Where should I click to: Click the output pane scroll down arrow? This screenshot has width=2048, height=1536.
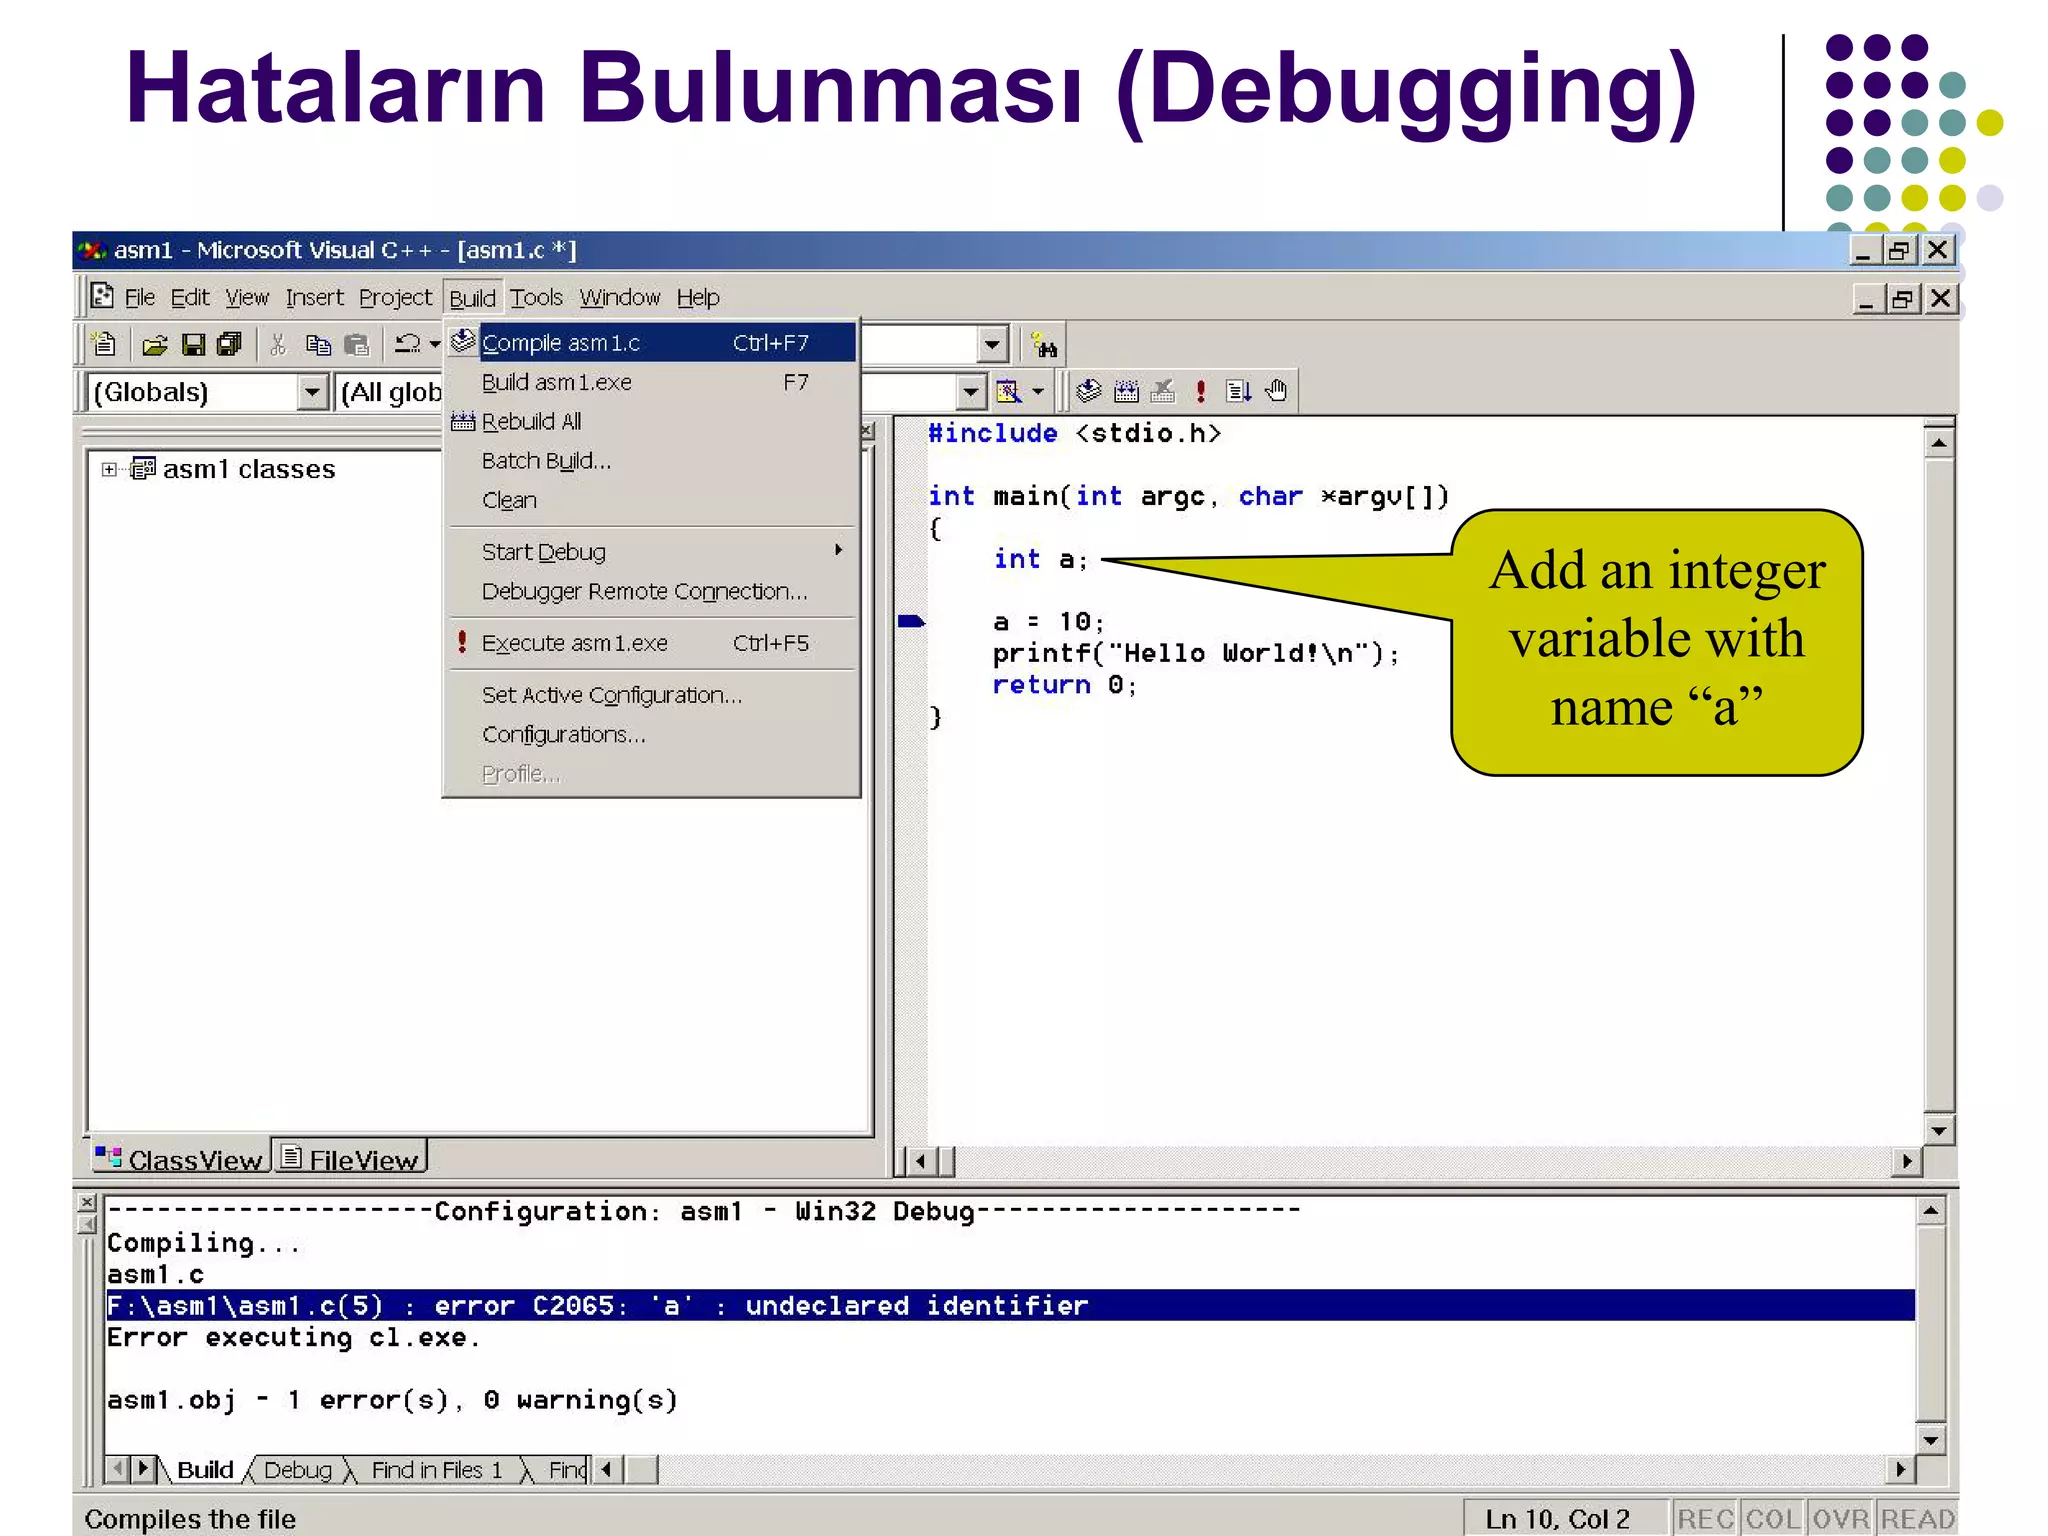click(x=1931, y=1440)
